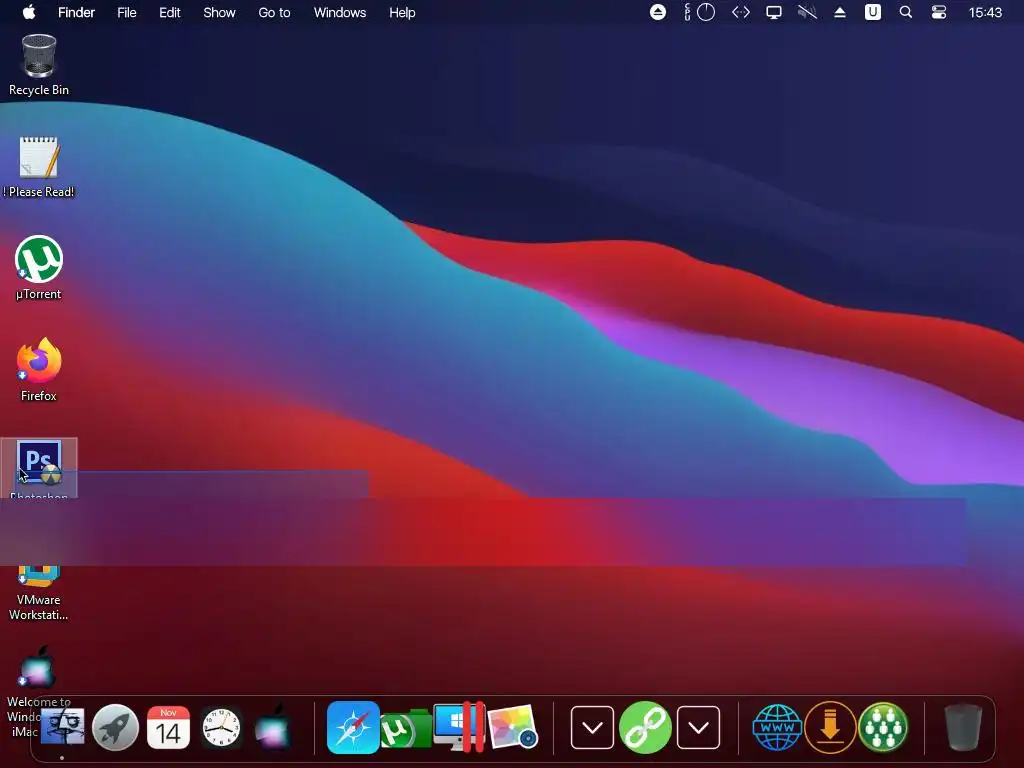Open the Go to menu
1024x768 pixels.
click(x=274, y=12)
